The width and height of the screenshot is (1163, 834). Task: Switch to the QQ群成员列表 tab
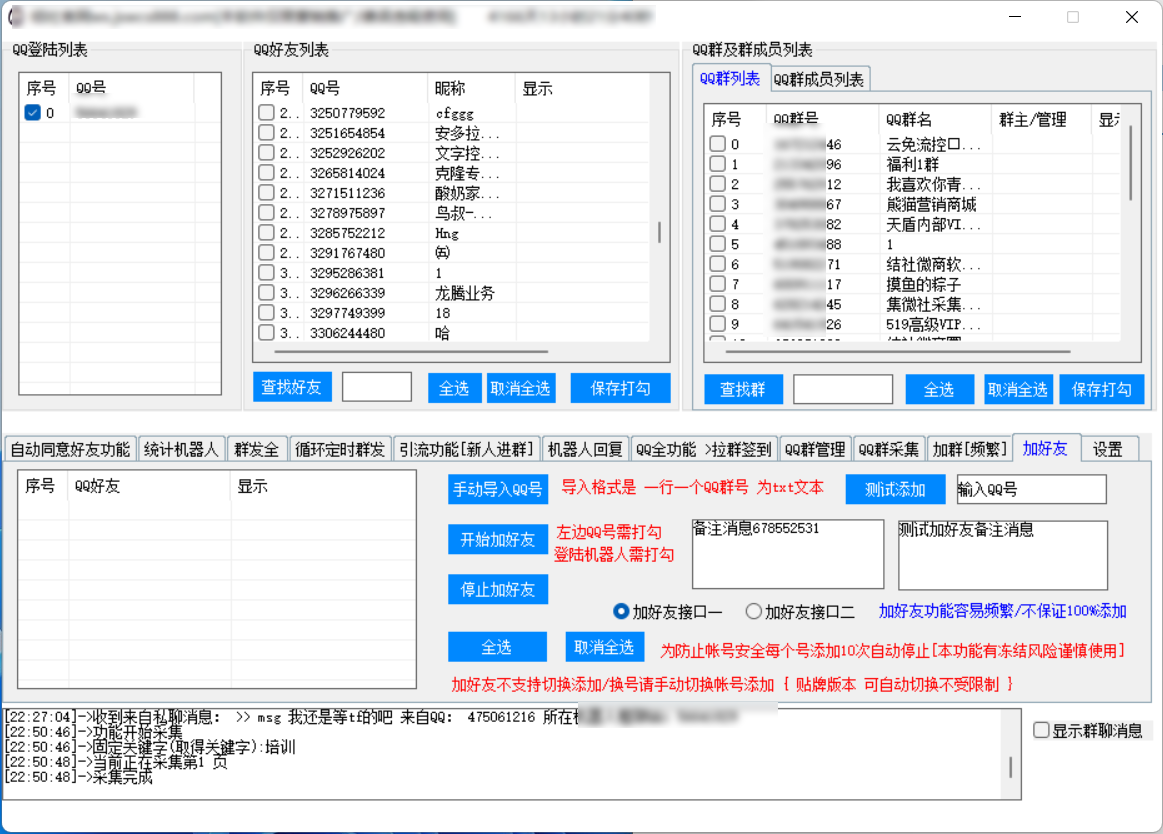(819, 79)
